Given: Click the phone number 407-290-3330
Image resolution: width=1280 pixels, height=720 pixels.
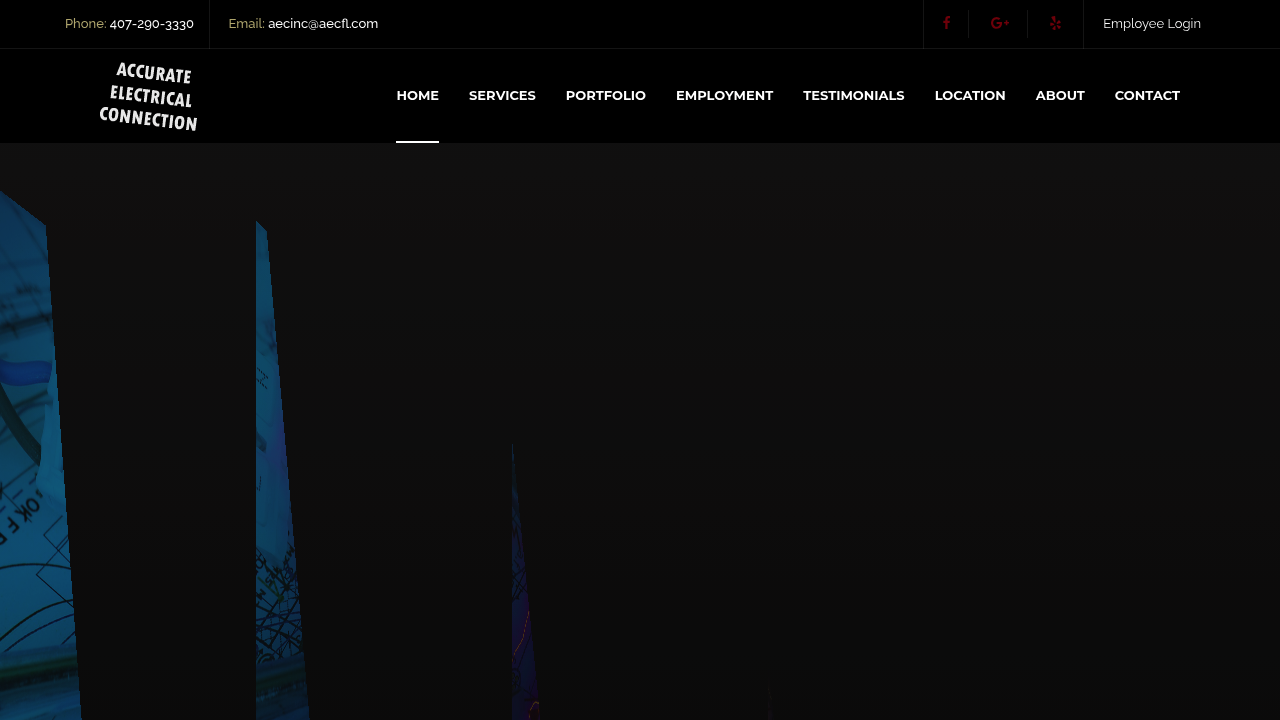Looking at the screenshot, I should tap(152, 24).
